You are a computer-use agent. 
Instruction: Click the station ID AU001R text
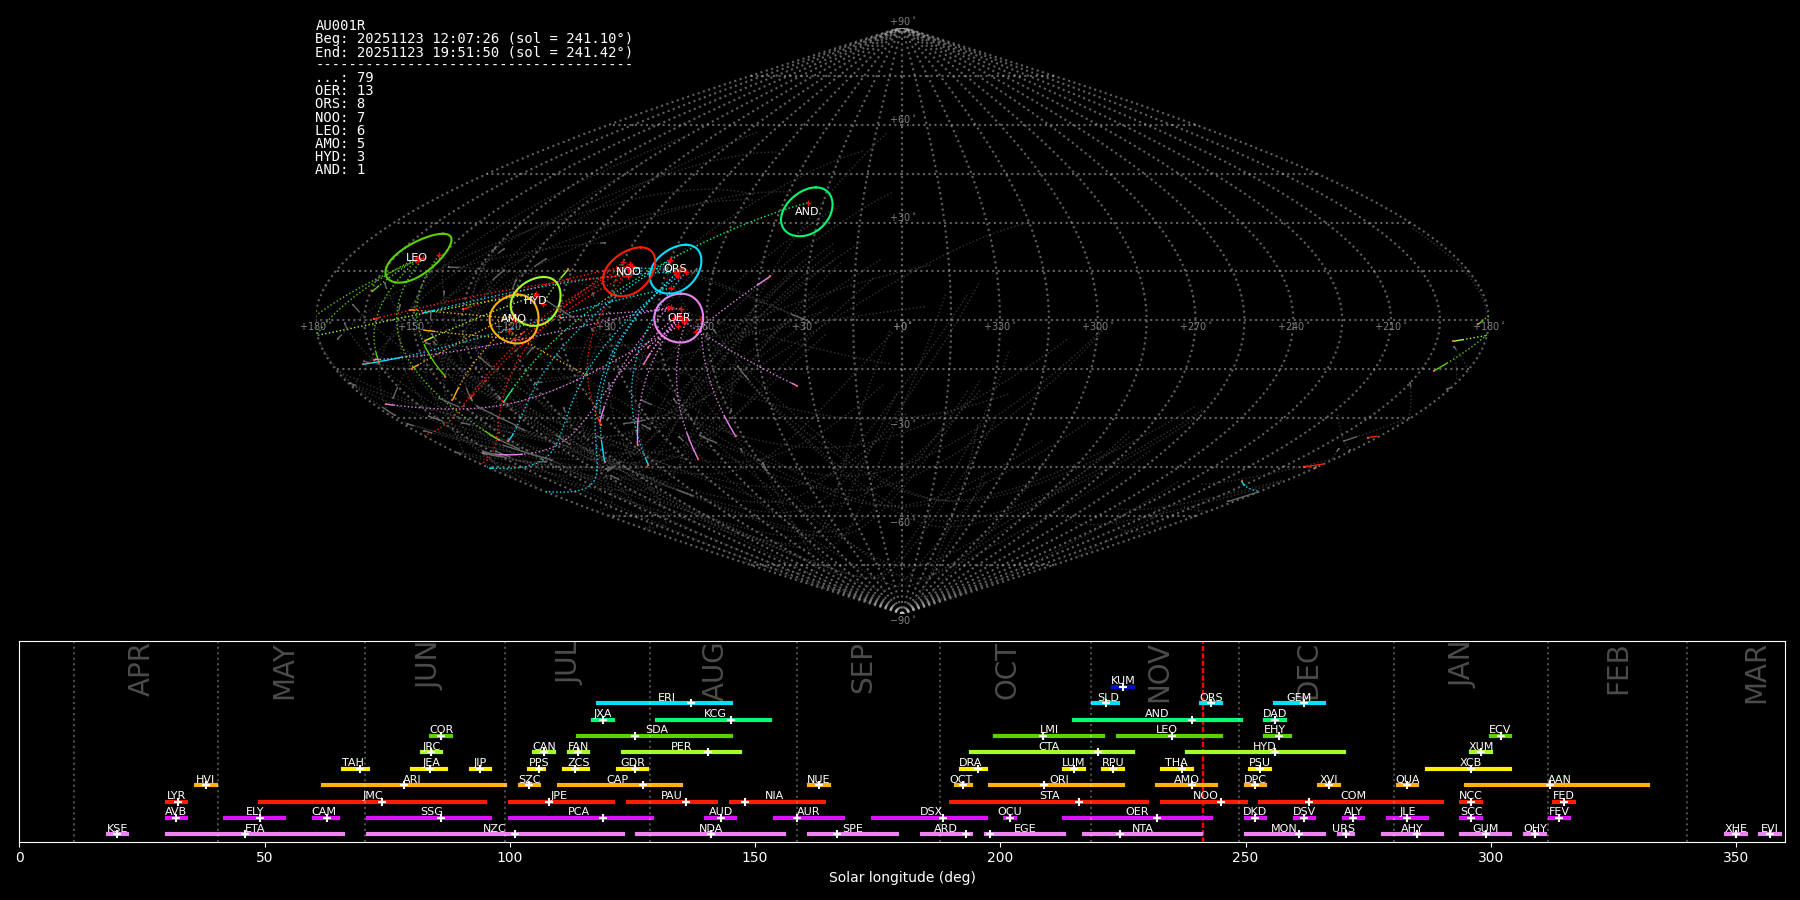[340, 26]
